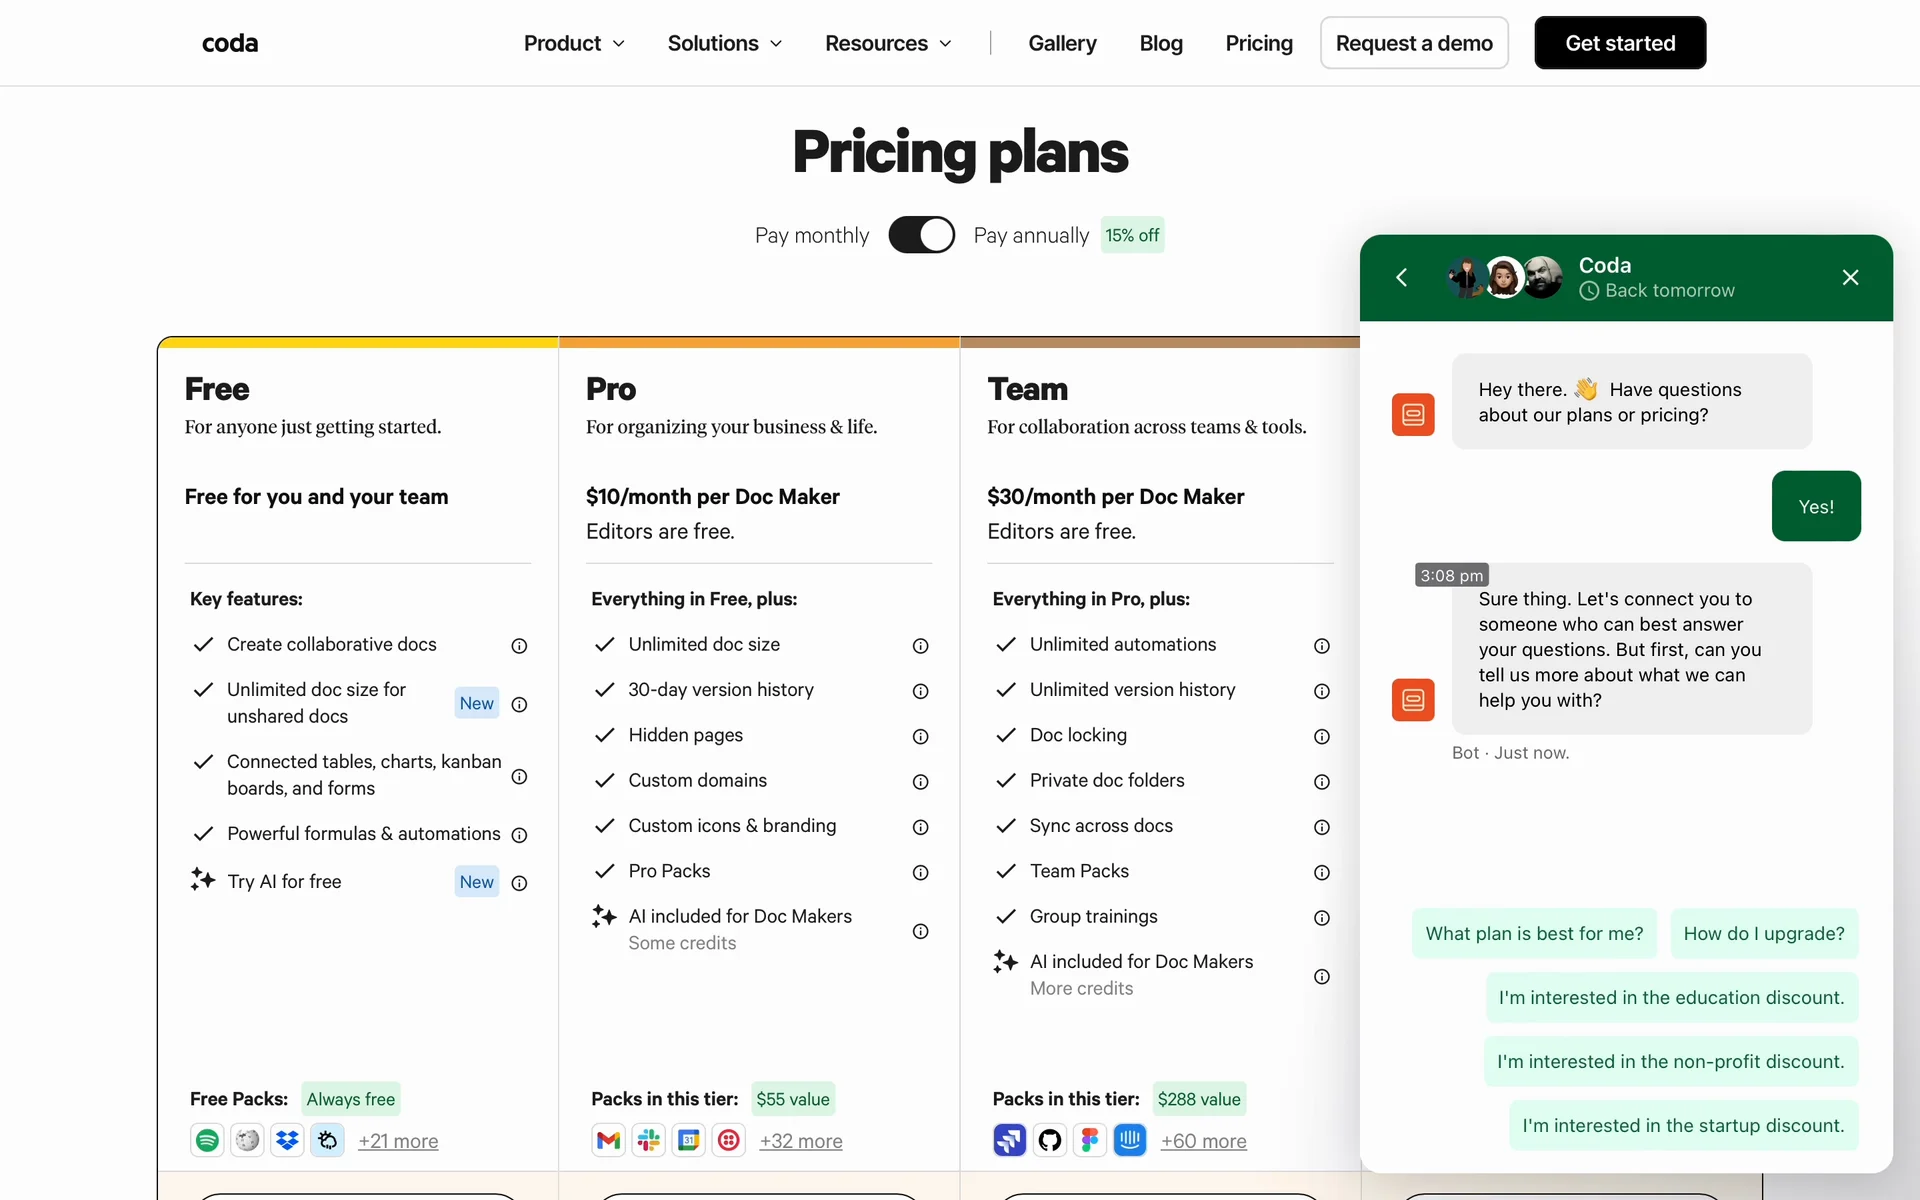Toggle the monthly/annual billing switch

[921, 235]
